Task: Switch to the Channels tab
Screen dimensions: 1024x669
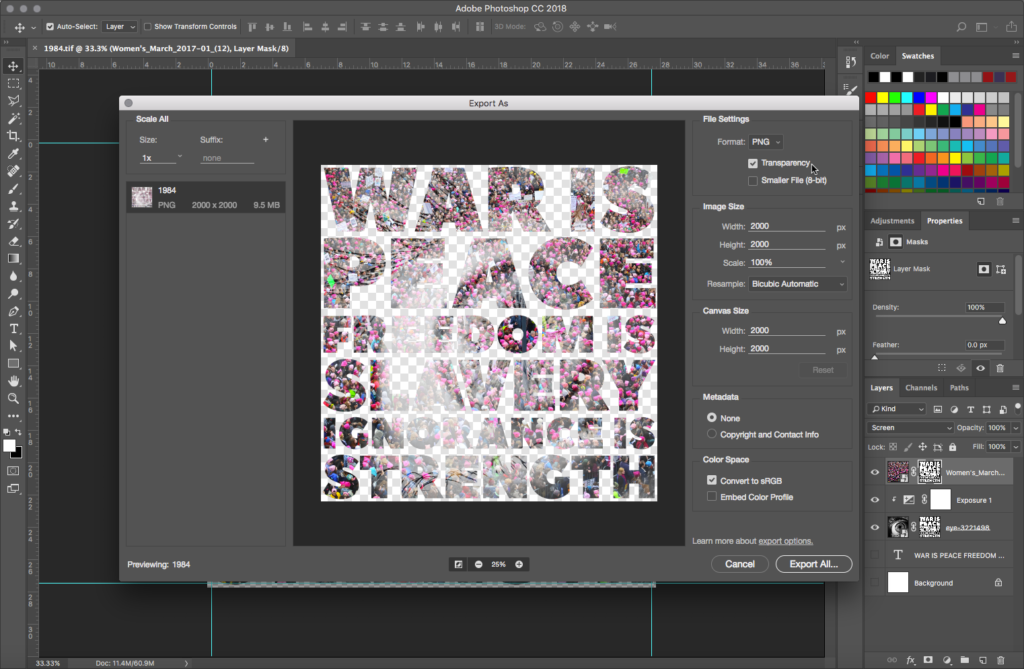Action: click(x=920, y=388)
